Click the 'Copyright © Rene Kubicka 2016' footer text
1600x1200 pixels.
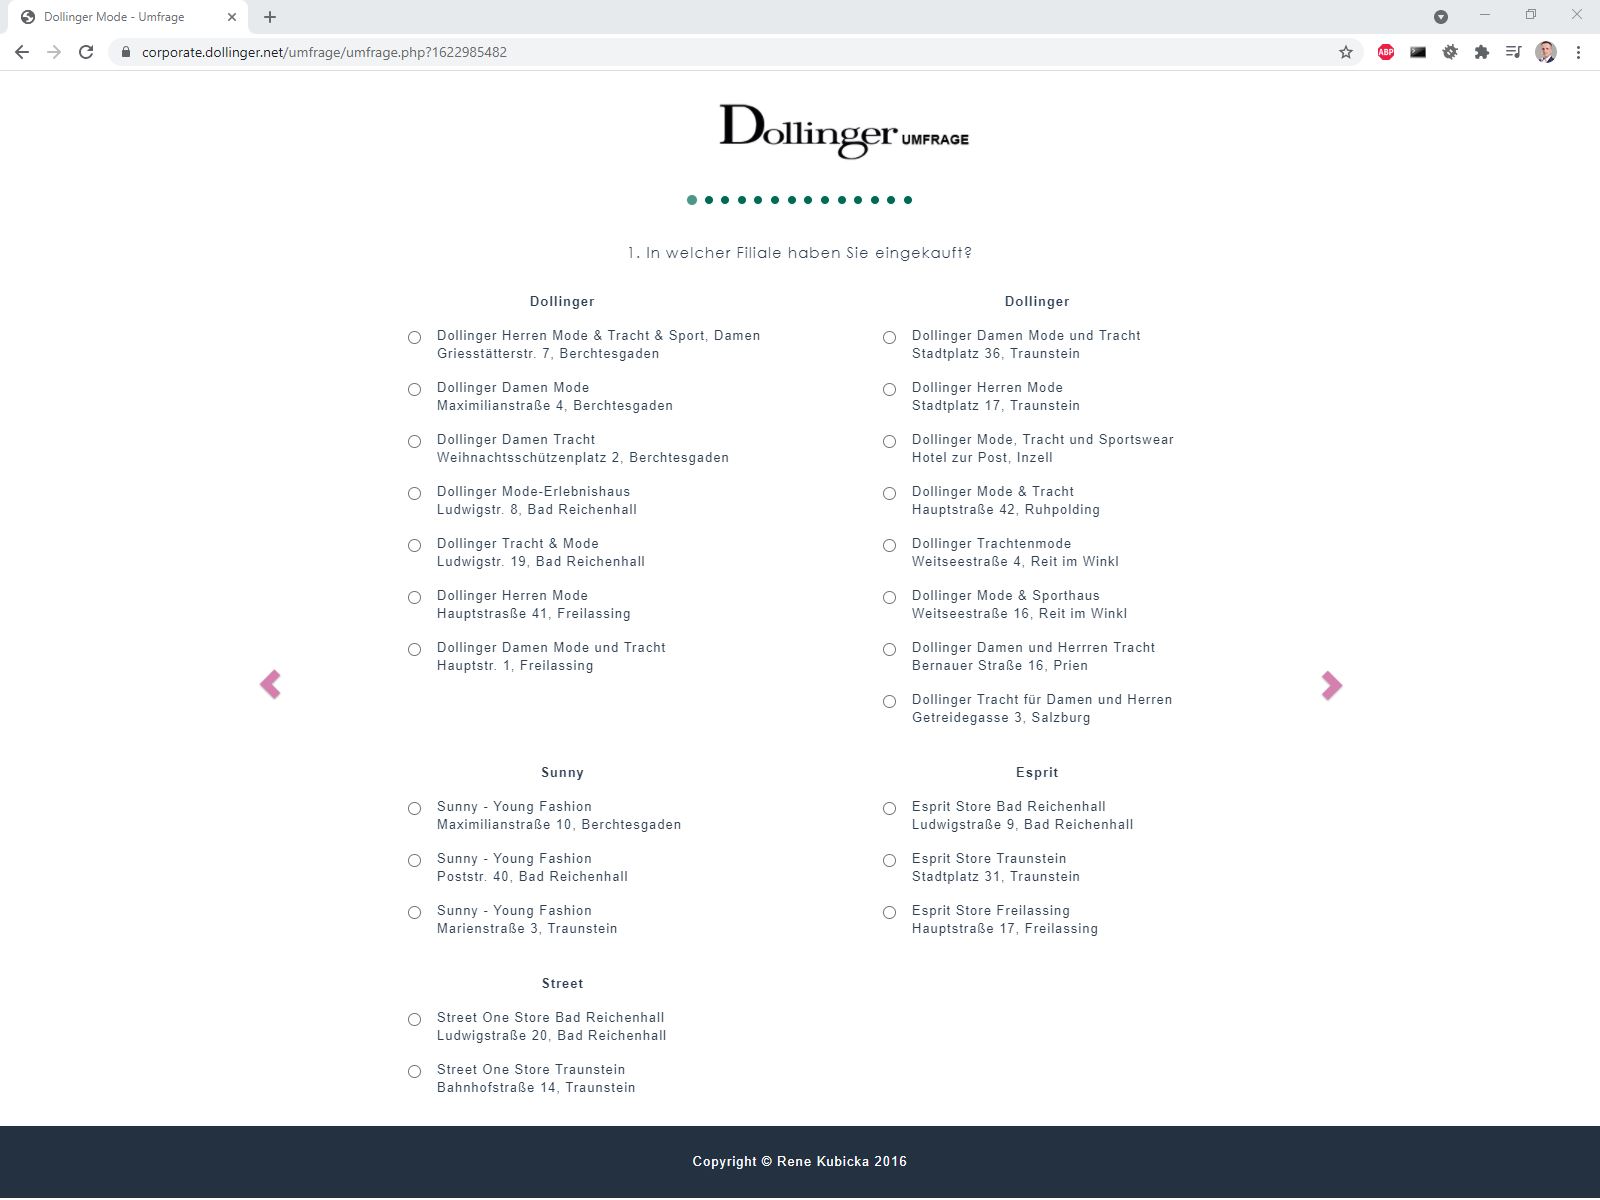(x=800, y=1161)
